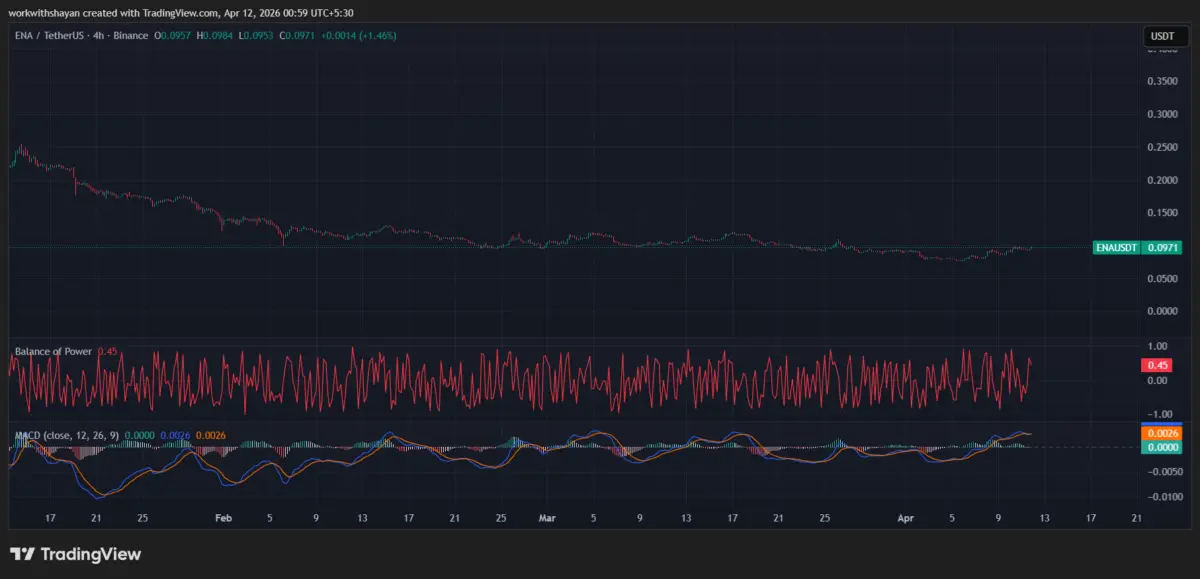
Task: Click the red Balance of Power value badge
Action: coord(1155,365)
